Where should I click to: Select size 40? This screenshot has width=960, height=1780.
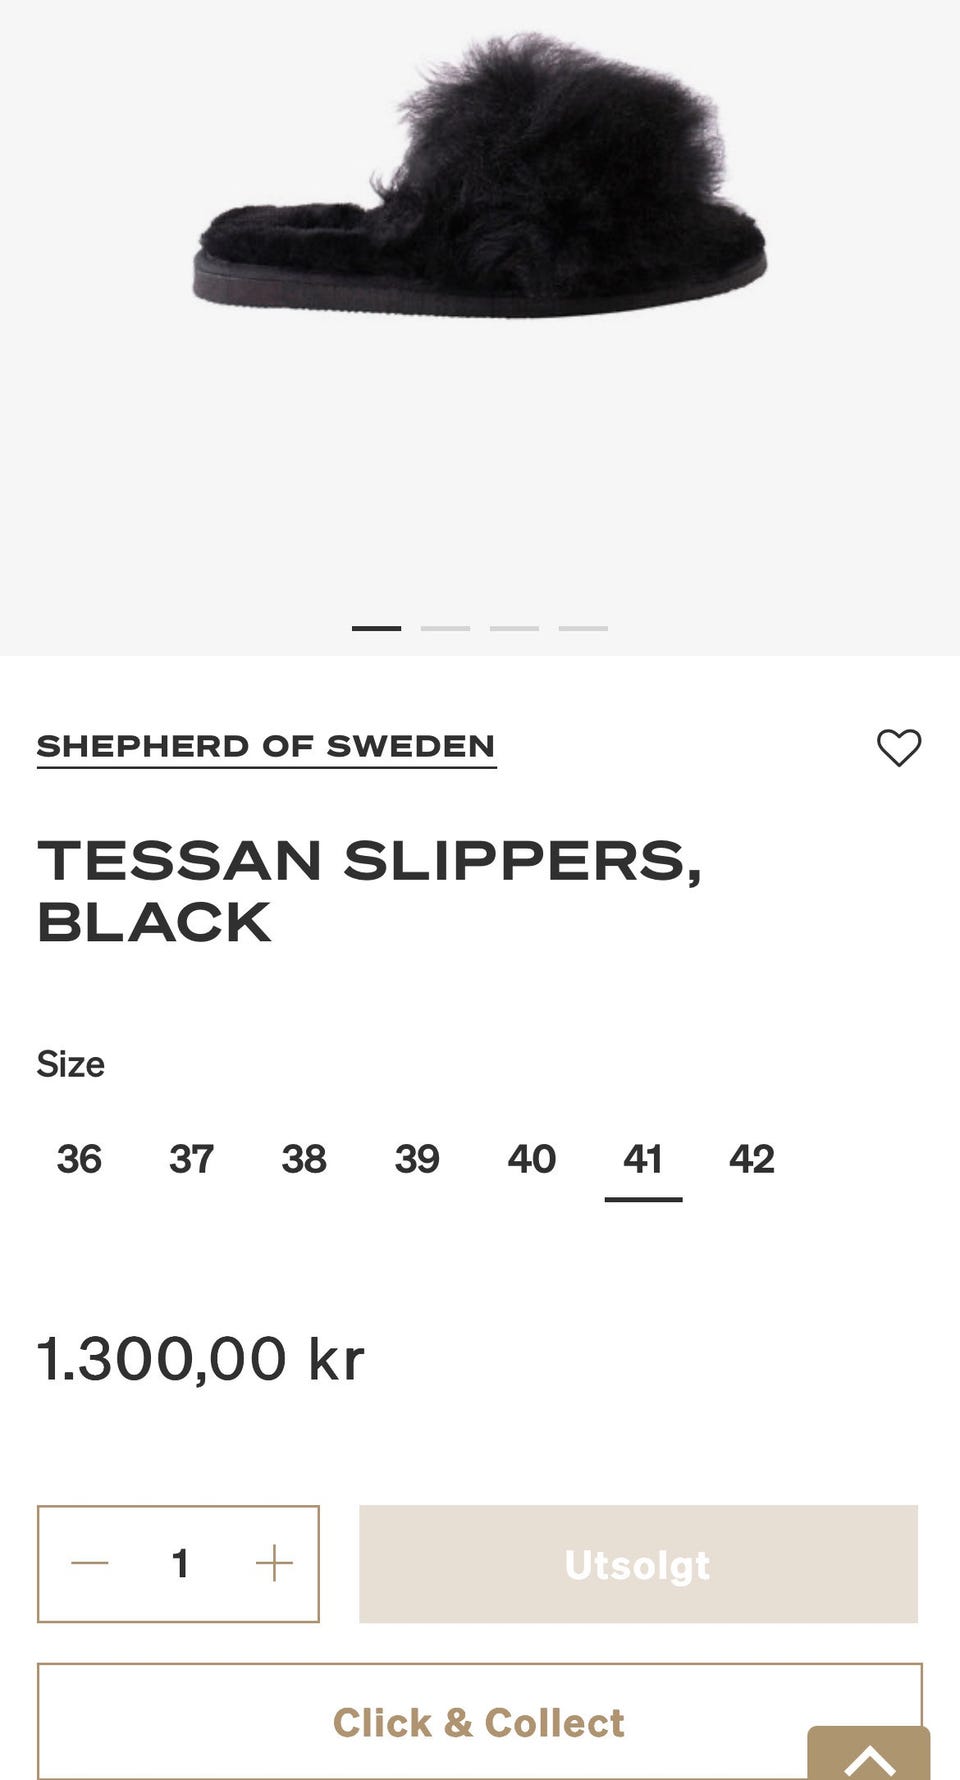(x=531, y=1159)
